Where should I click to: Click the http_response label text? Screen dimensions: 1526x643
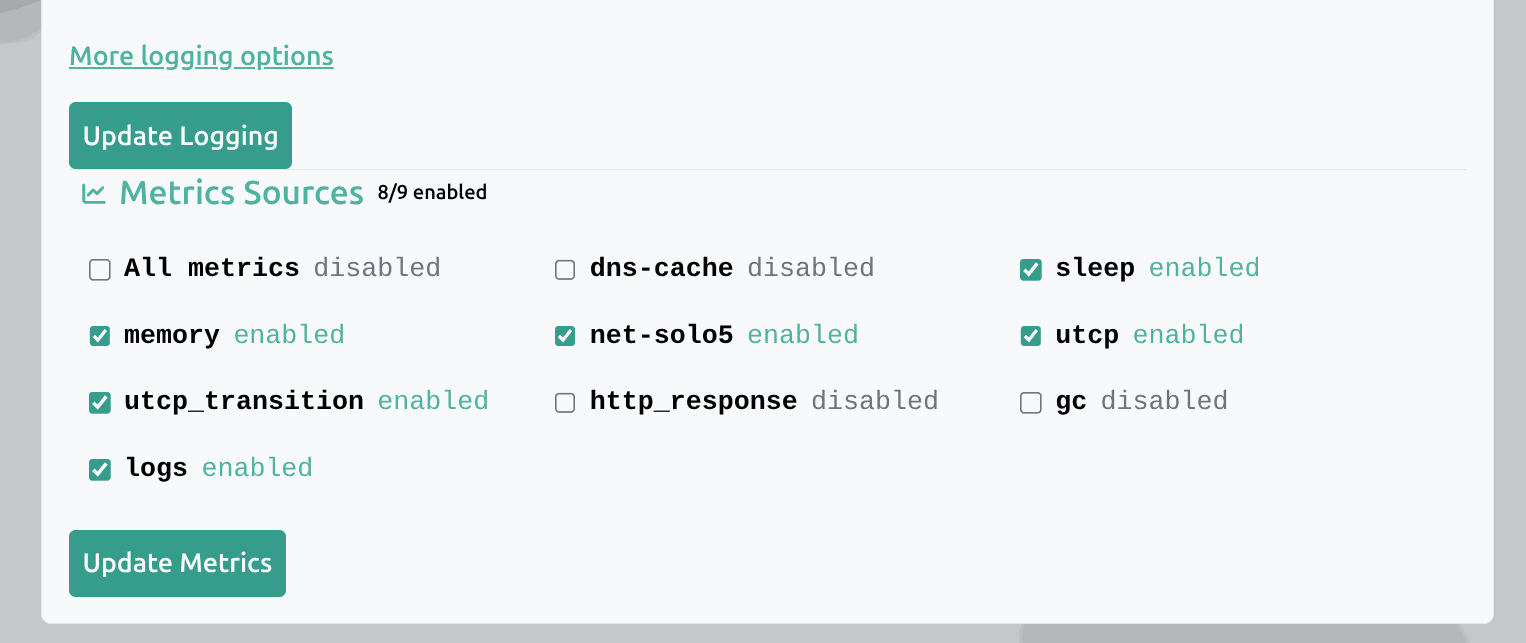(x=693, y=401)
